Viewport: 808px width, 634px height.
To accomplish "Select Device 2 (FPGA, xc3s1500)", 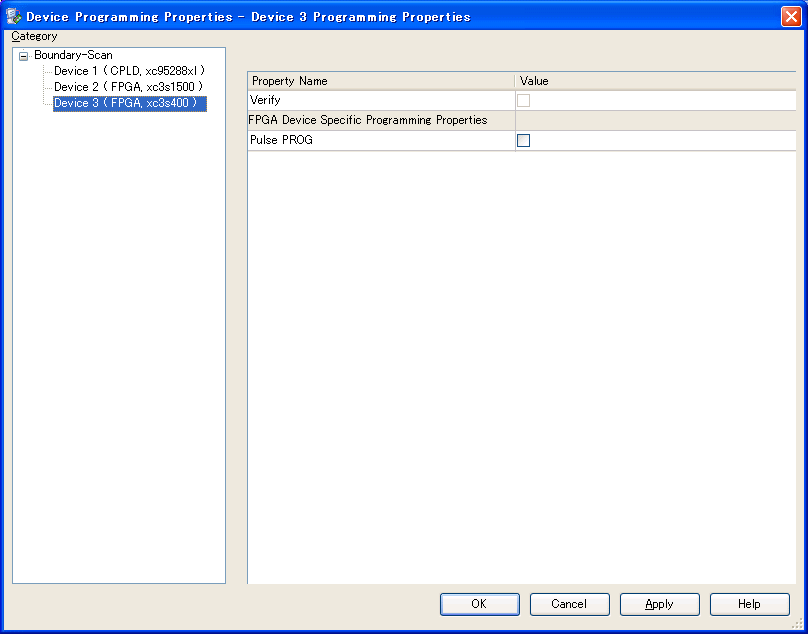I will pos(129,87).
